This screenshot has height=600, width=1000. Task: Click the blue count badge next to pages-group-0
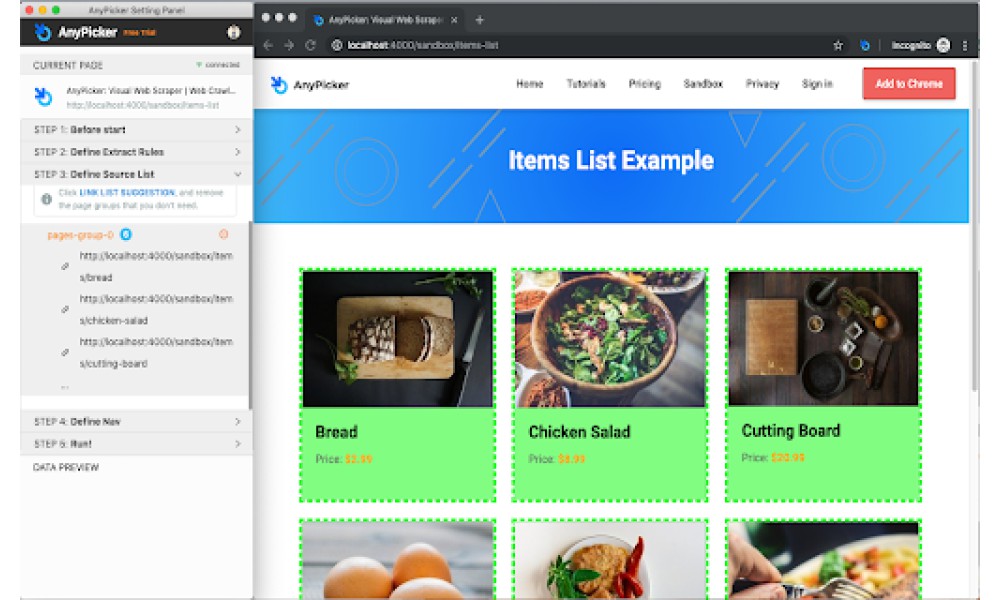tap(126, 235)
